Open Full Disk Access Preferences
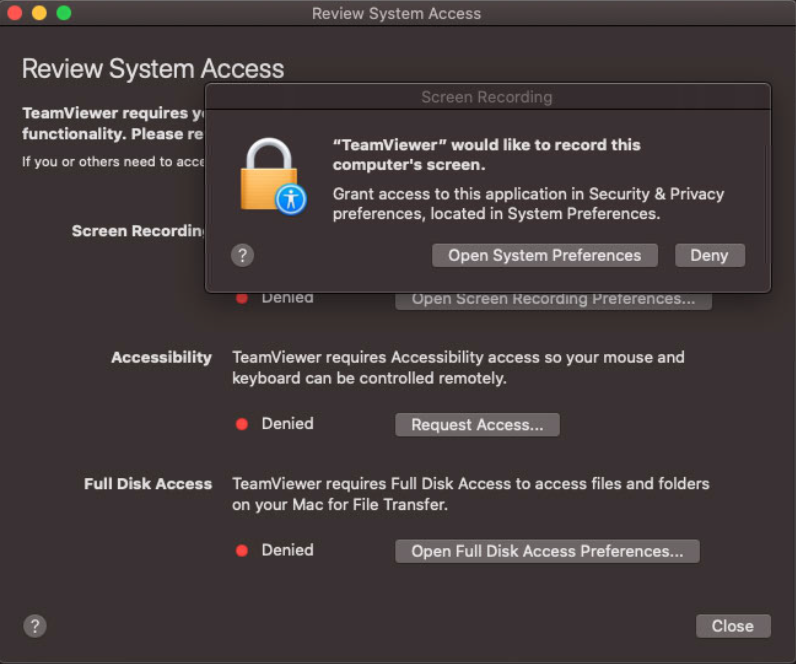The width and height of the screenshot is (796, 664). point(547,551)
